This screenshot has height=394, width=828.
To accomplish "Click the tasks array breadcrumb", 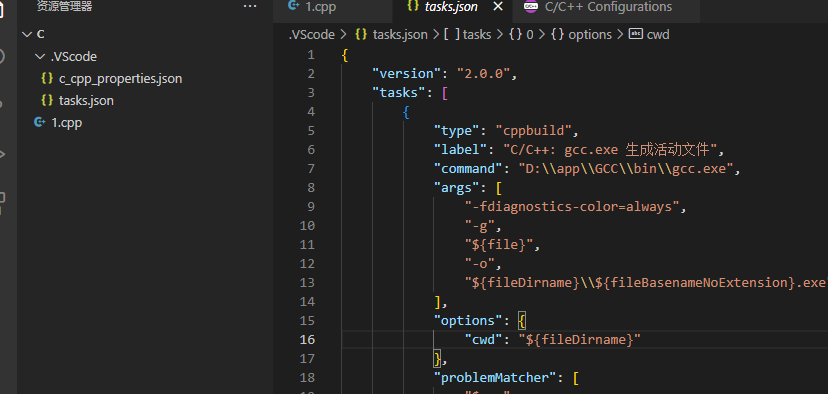I will coord(477,35).
